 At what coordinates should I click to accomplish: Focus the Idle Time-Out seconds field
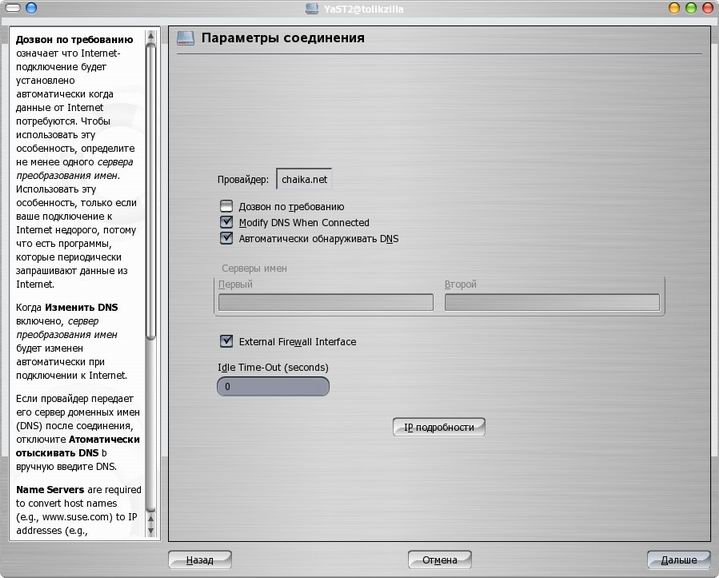[272, 386]
